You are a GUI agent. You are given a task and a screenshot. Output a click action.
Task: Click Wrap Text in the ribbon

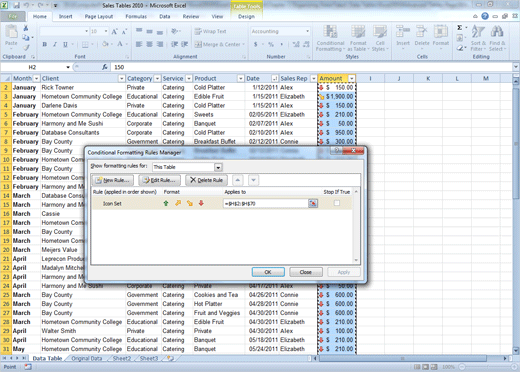click(x=211, y=31)
